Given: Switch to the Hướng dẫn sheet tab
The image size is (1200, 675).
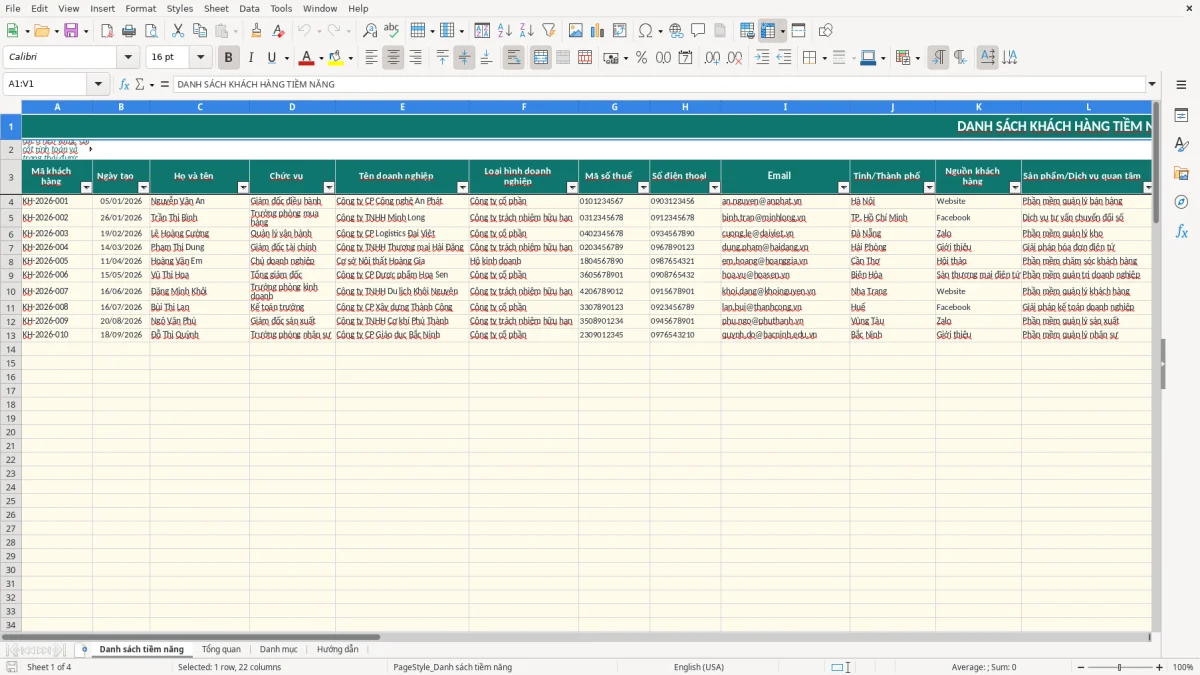Looking at the screenshot, I should (x=337, y=649).
